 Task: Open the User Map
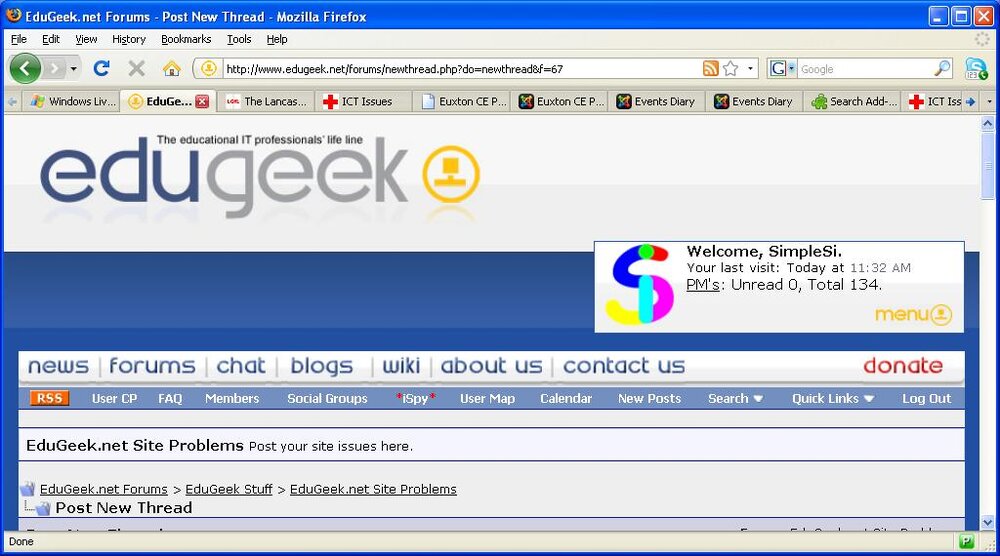487,399
